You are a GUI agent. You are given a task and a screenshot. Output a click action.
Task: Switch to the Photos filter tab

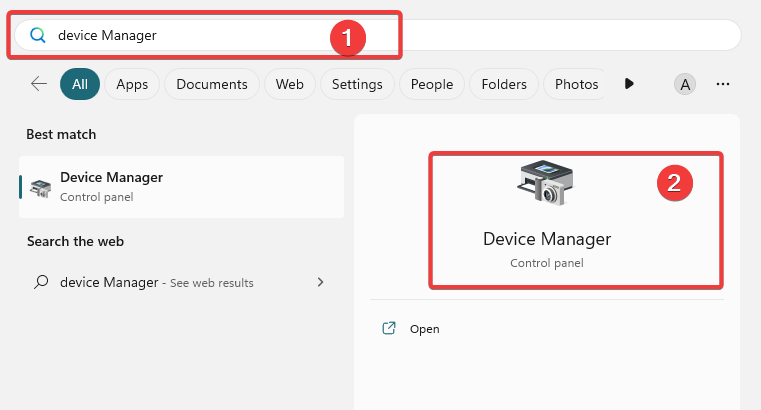click(576, 84)
